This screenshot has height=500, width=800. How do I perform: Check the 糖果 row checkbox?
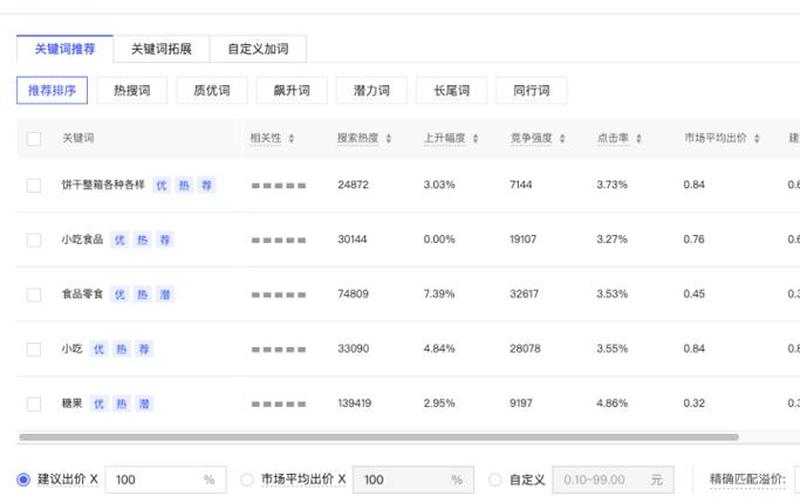click(34, 404)
